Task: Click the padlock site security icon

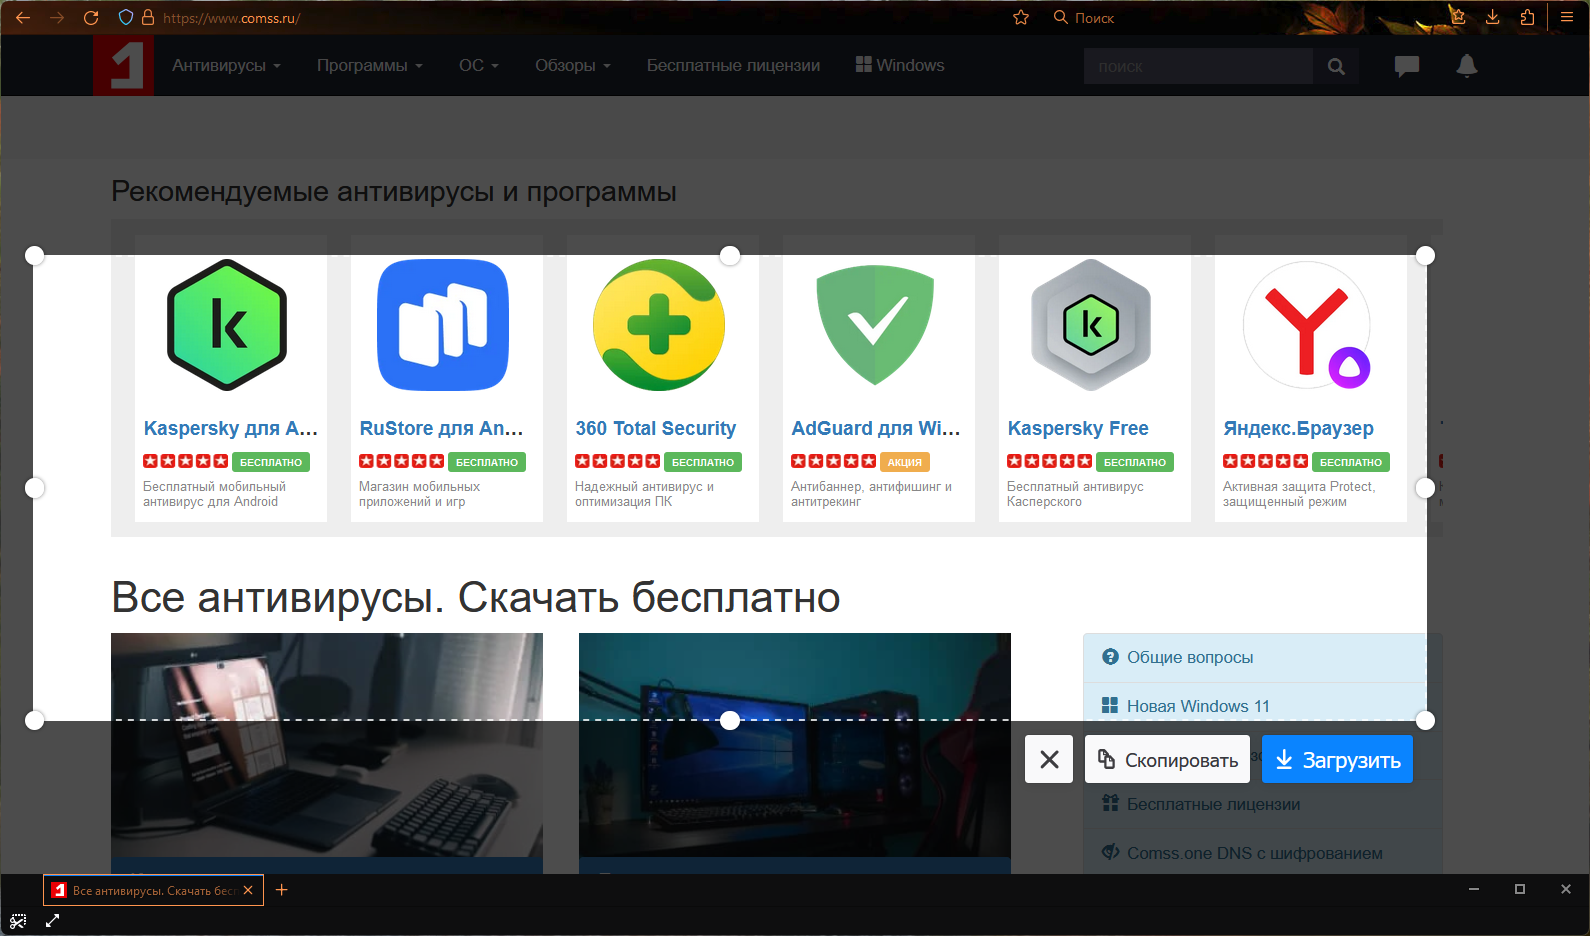Action: pyautogui.click(x=148, y=18)
